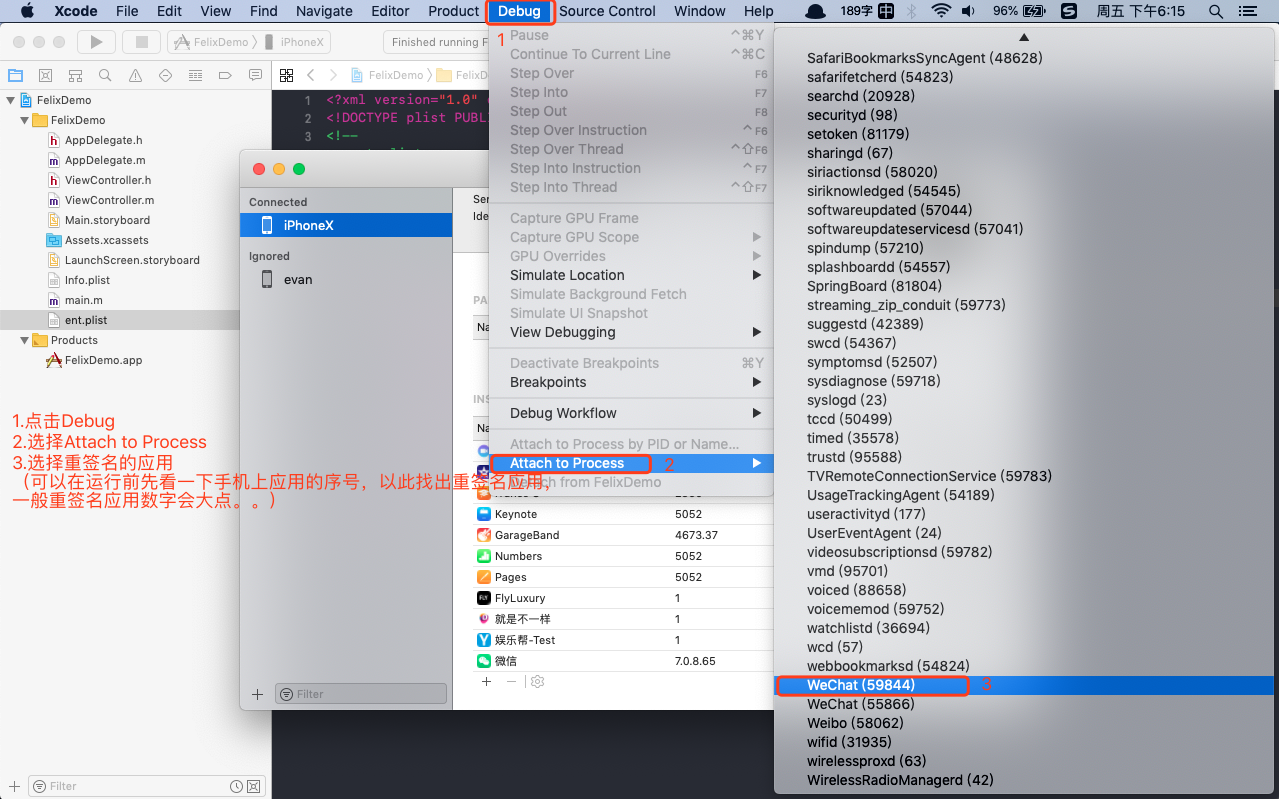1279x799 pixels.
Task: Open the Project navigator folder icon
Action: 15,75
